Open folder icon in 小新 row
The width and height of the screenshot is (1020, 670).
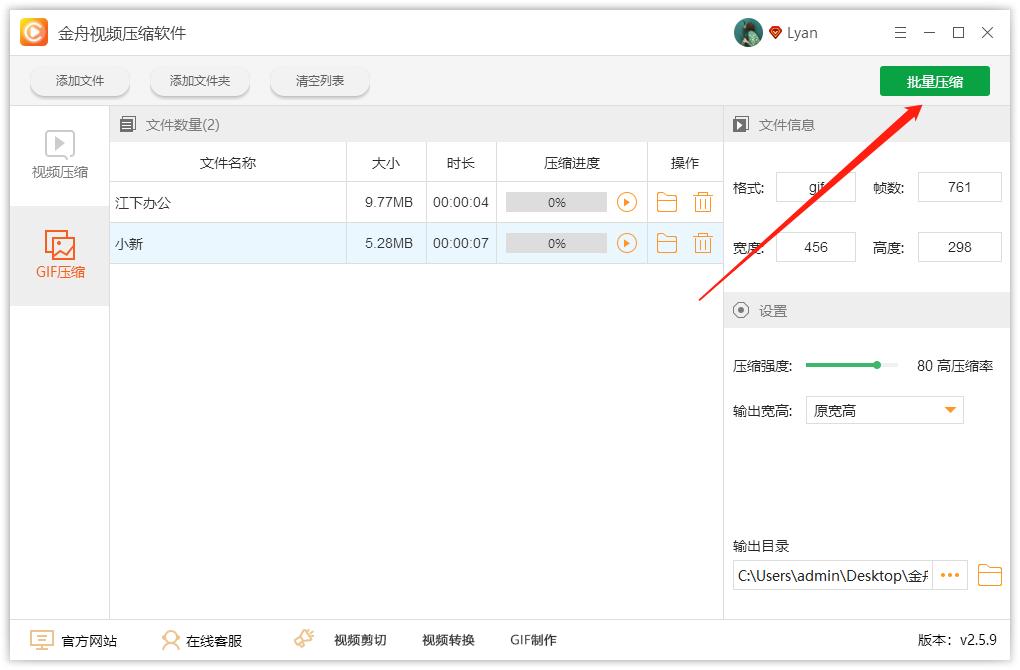[667, 243]
